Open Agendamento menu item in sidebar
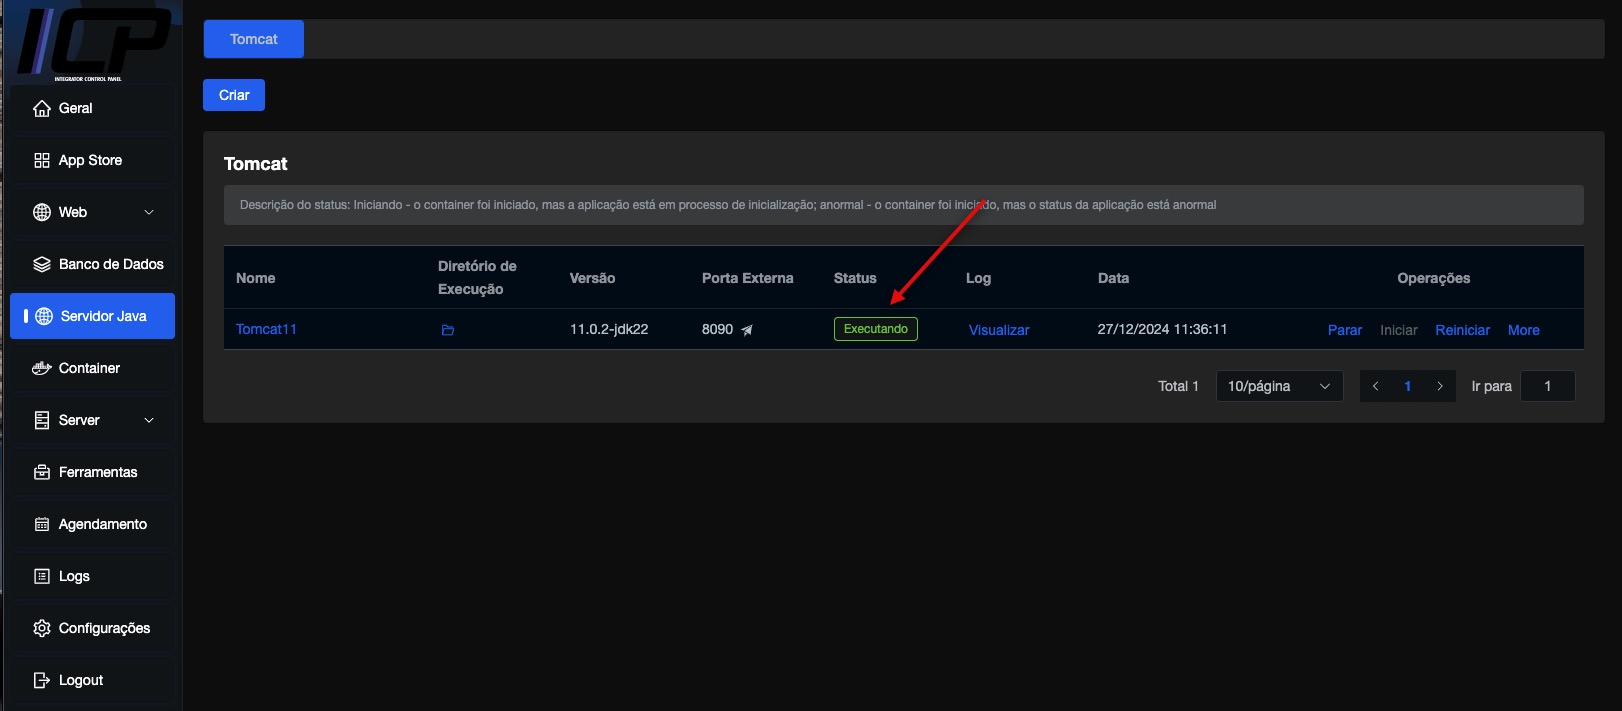This screenshot has width=1622, height=711. [x=102, y=524]
